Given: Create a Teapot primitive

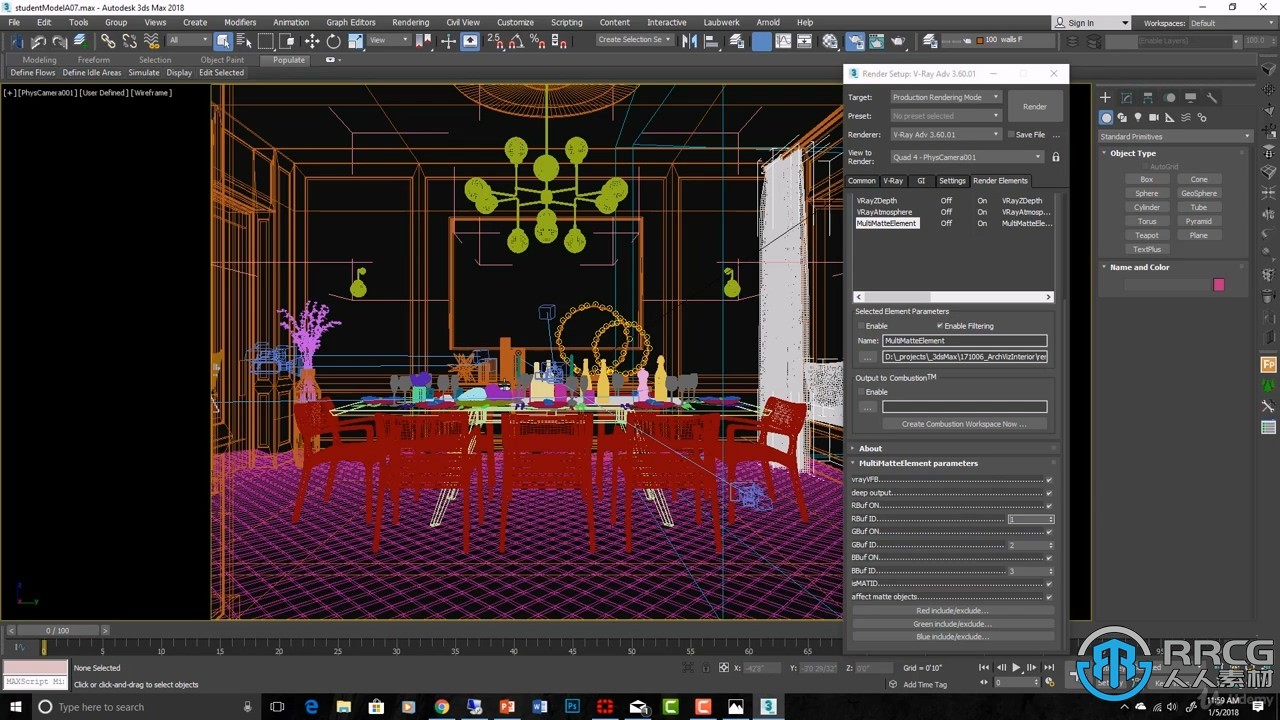Looking at the screenshot, I should coord(1147,235).
